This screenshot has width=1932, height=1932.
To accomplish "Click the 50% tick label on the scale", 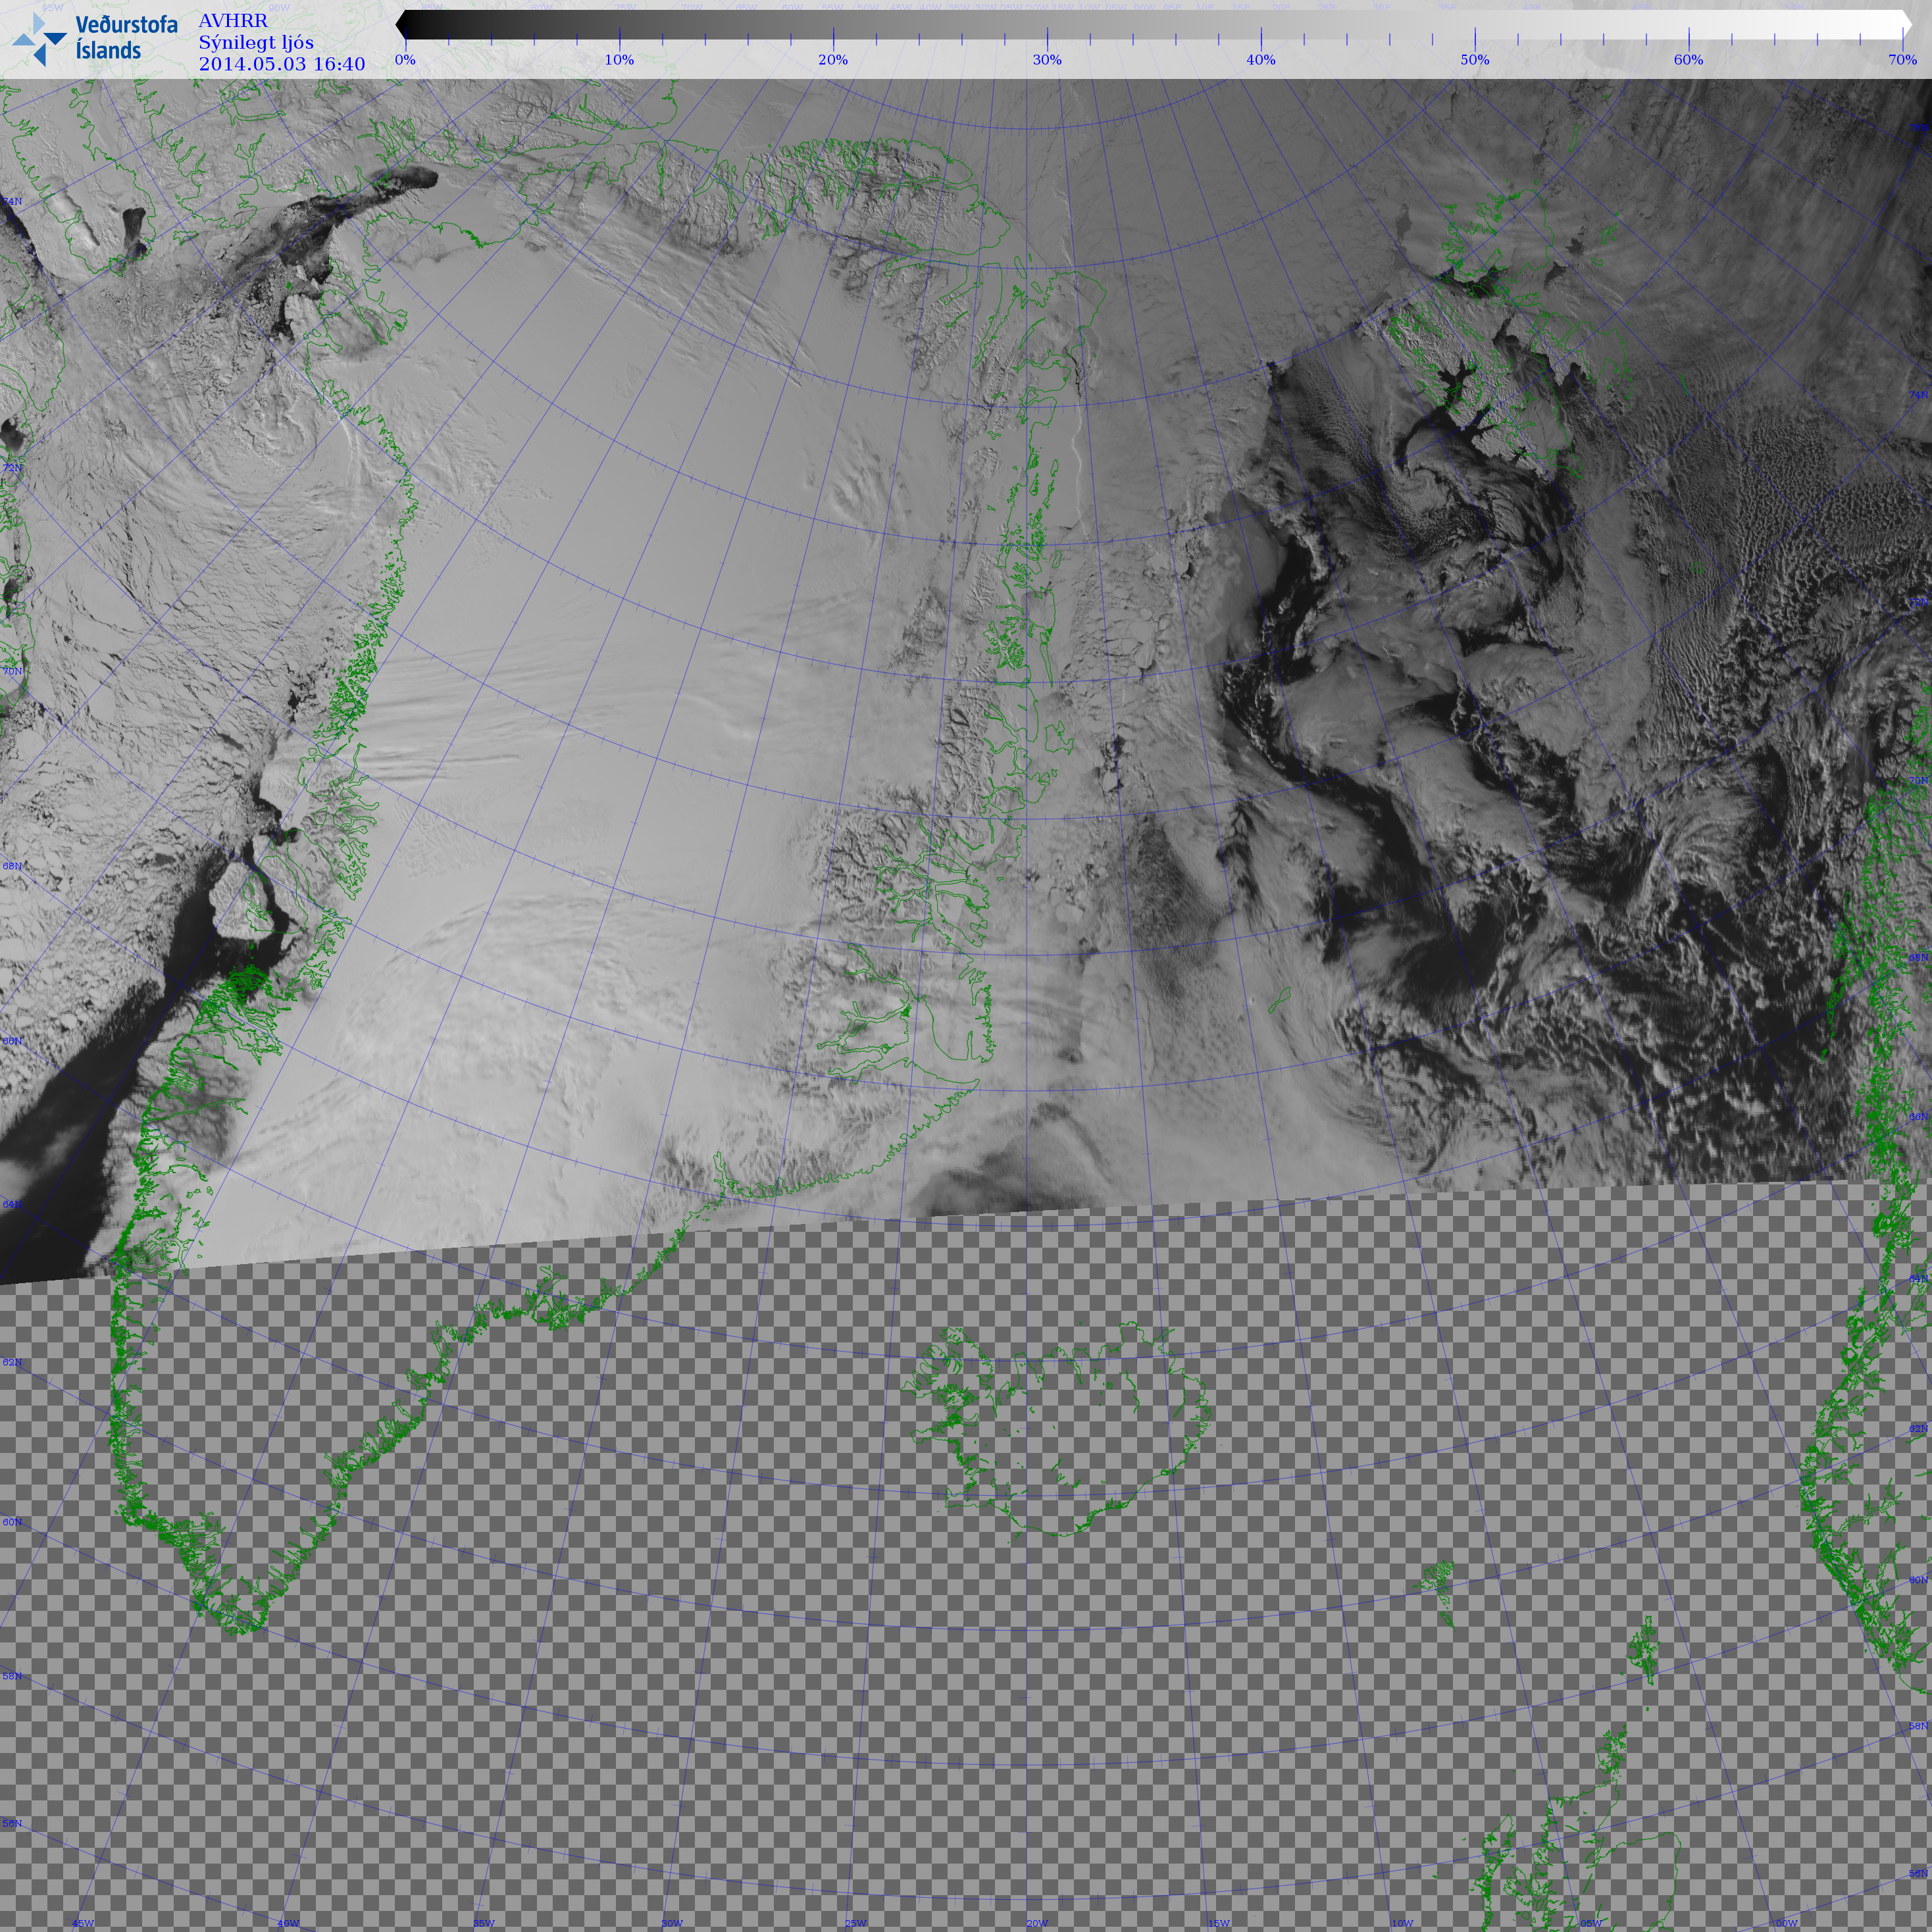I will (x=1474, y=60).
